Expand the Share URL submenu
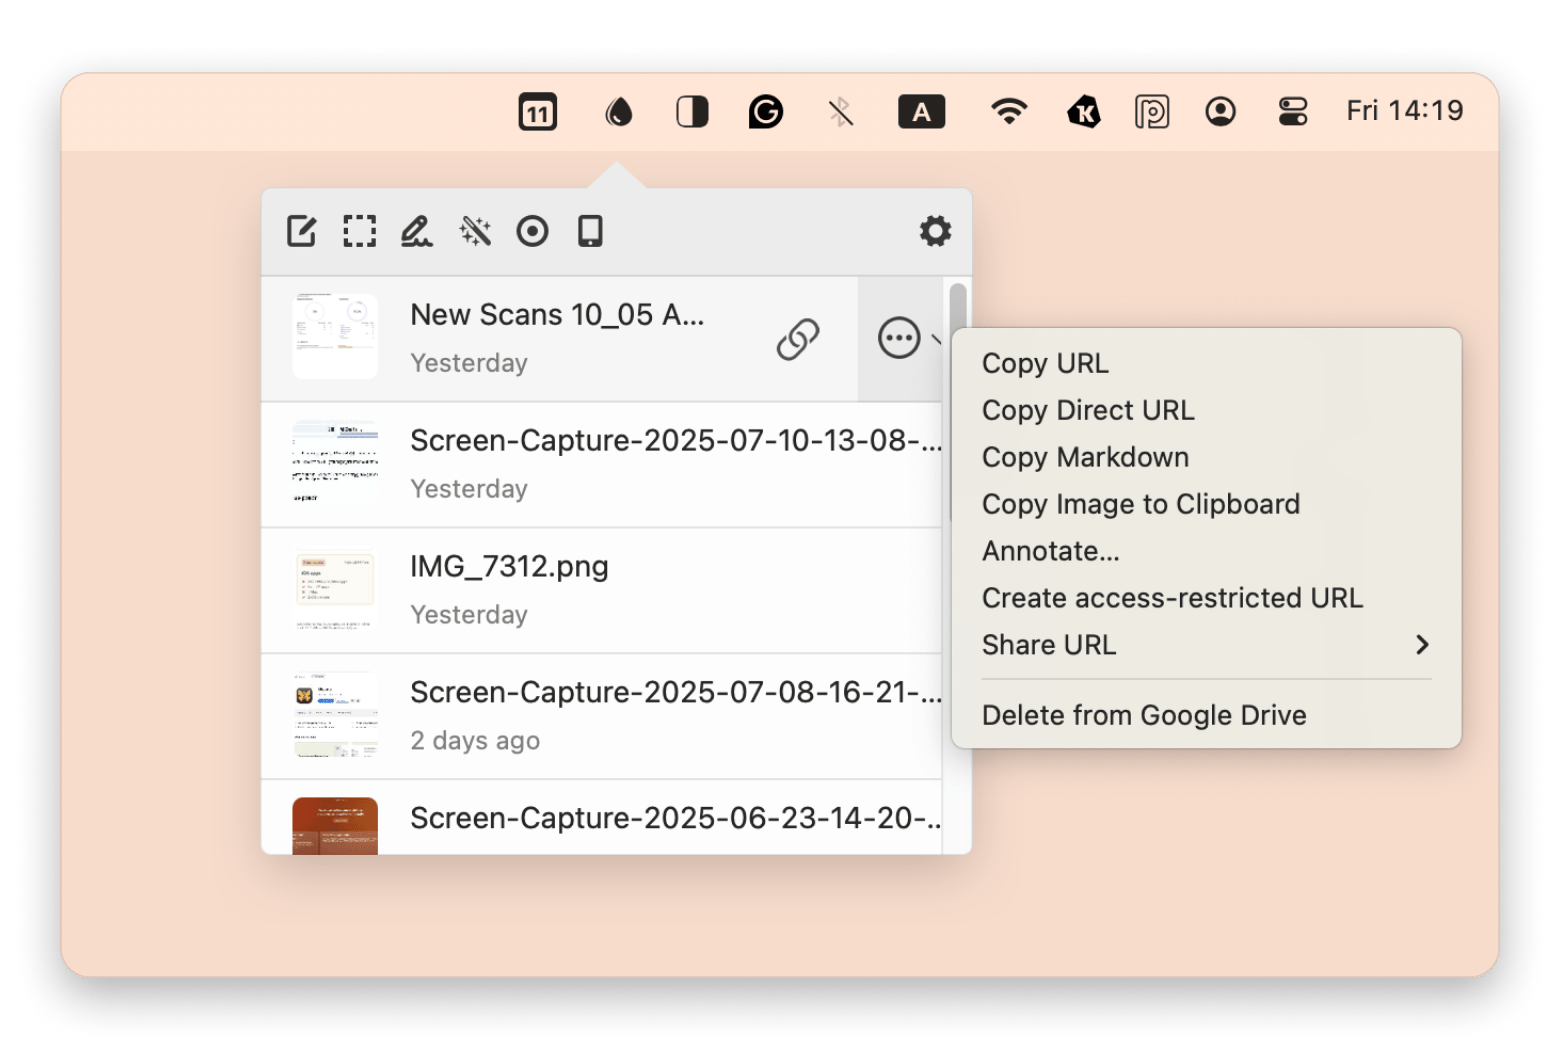The width and height of the screenshot is (1560, 1058). coord(1205,645)
